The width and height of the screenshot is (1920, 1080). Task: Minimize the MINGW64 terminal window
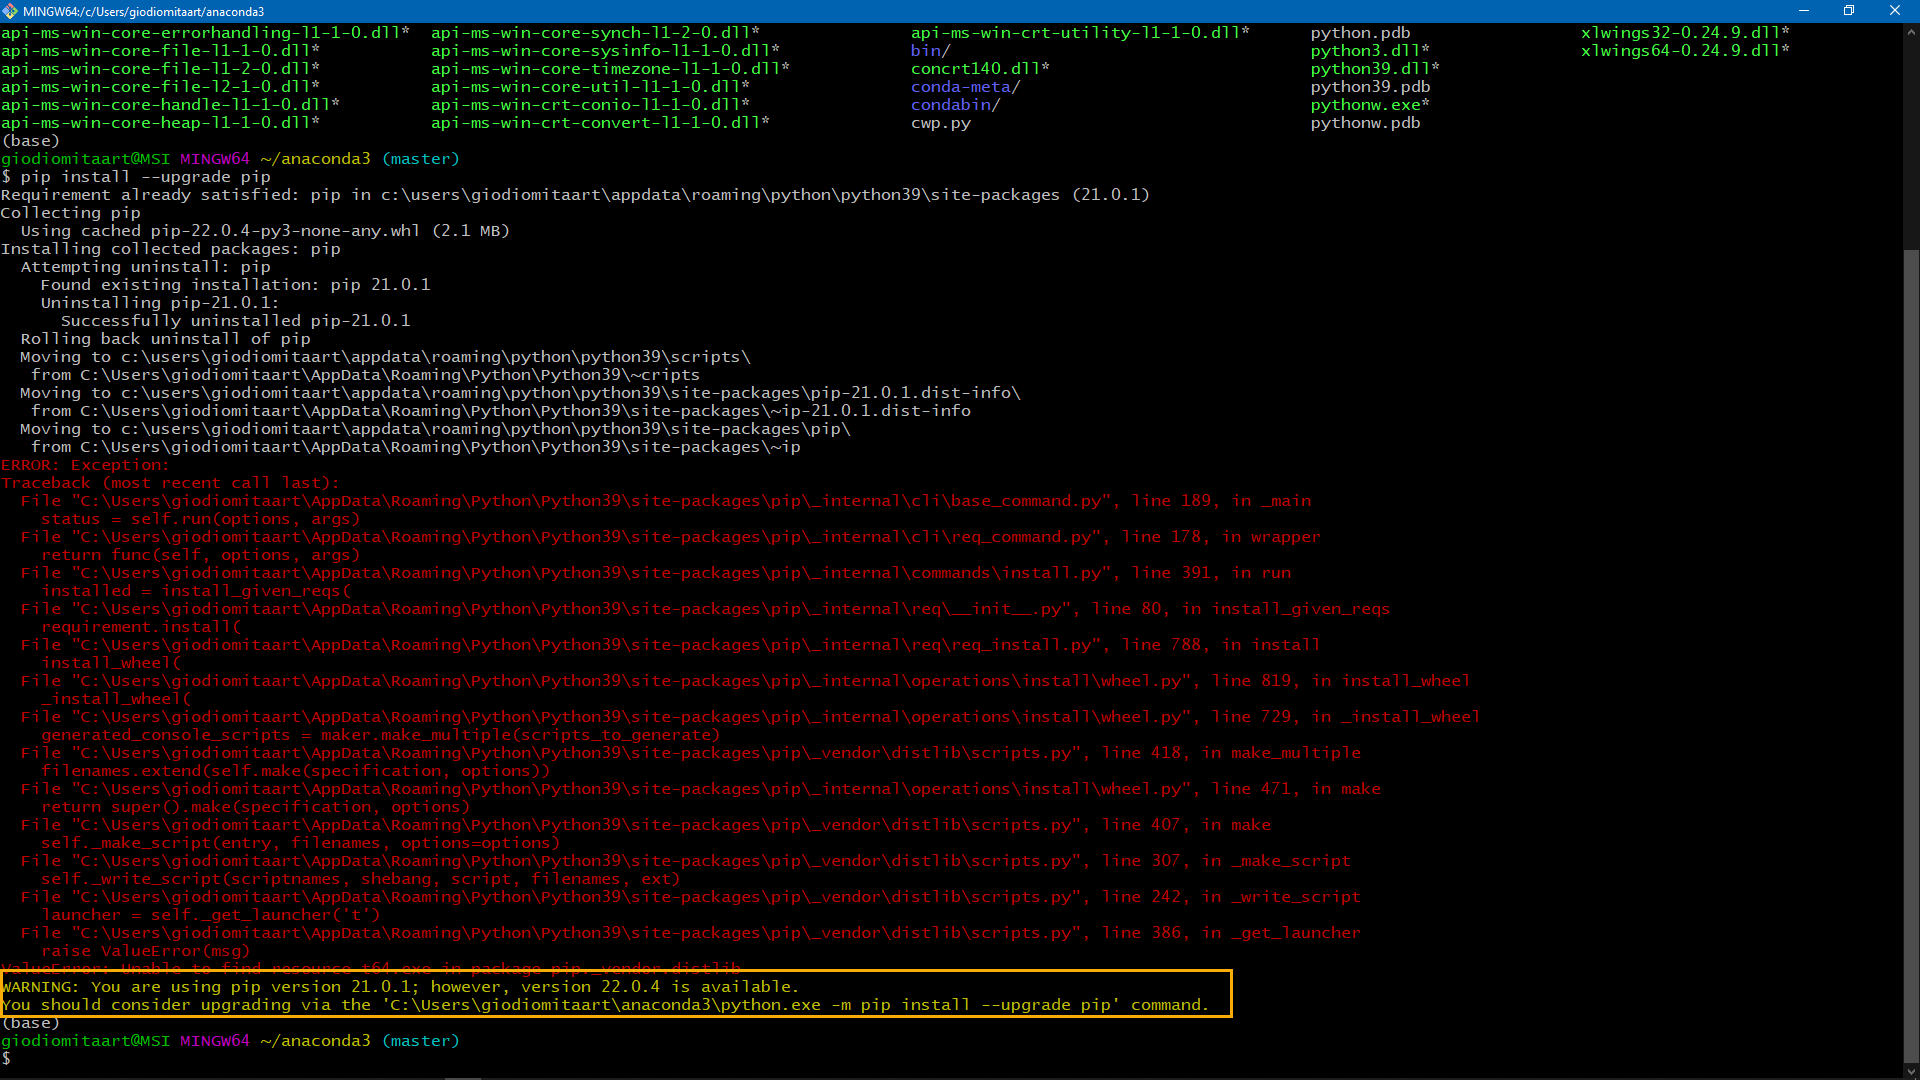pyautogui.click(x=1804, y=11)
